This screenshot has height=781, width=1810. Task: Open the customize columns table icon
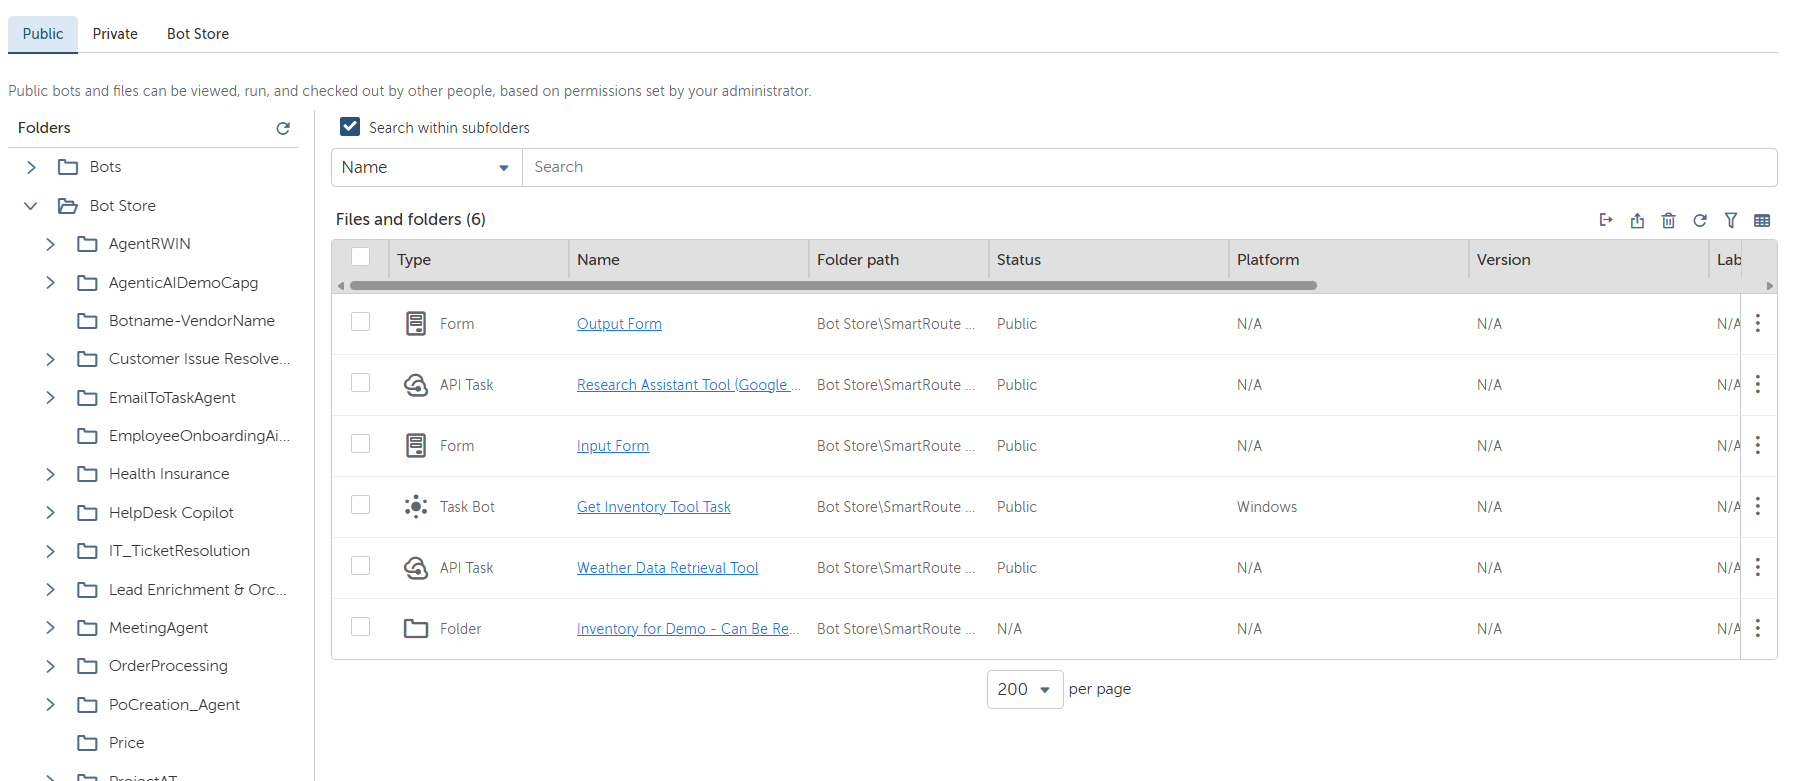1762,220
